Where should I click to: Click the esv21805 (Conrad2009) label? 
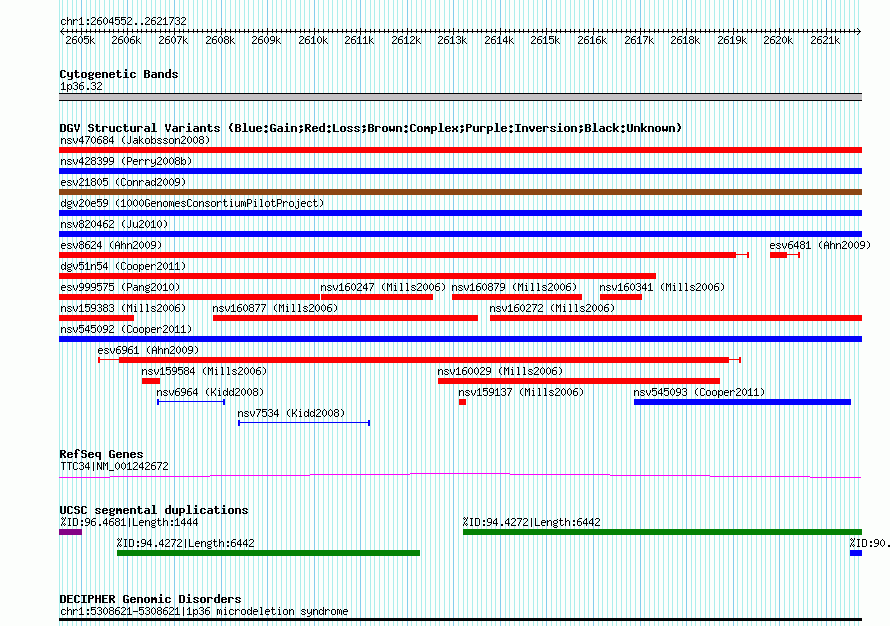[123, 182]
